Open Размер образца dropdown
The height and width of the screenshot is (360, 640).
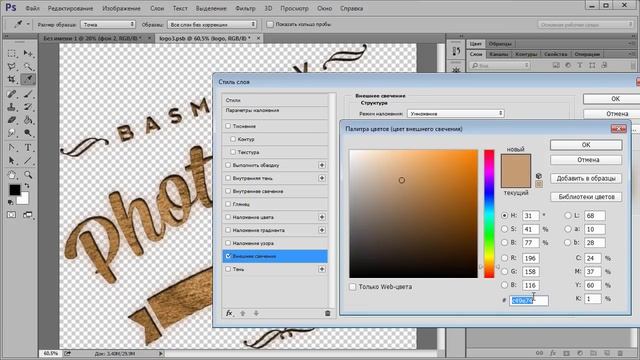click(108, 24)
